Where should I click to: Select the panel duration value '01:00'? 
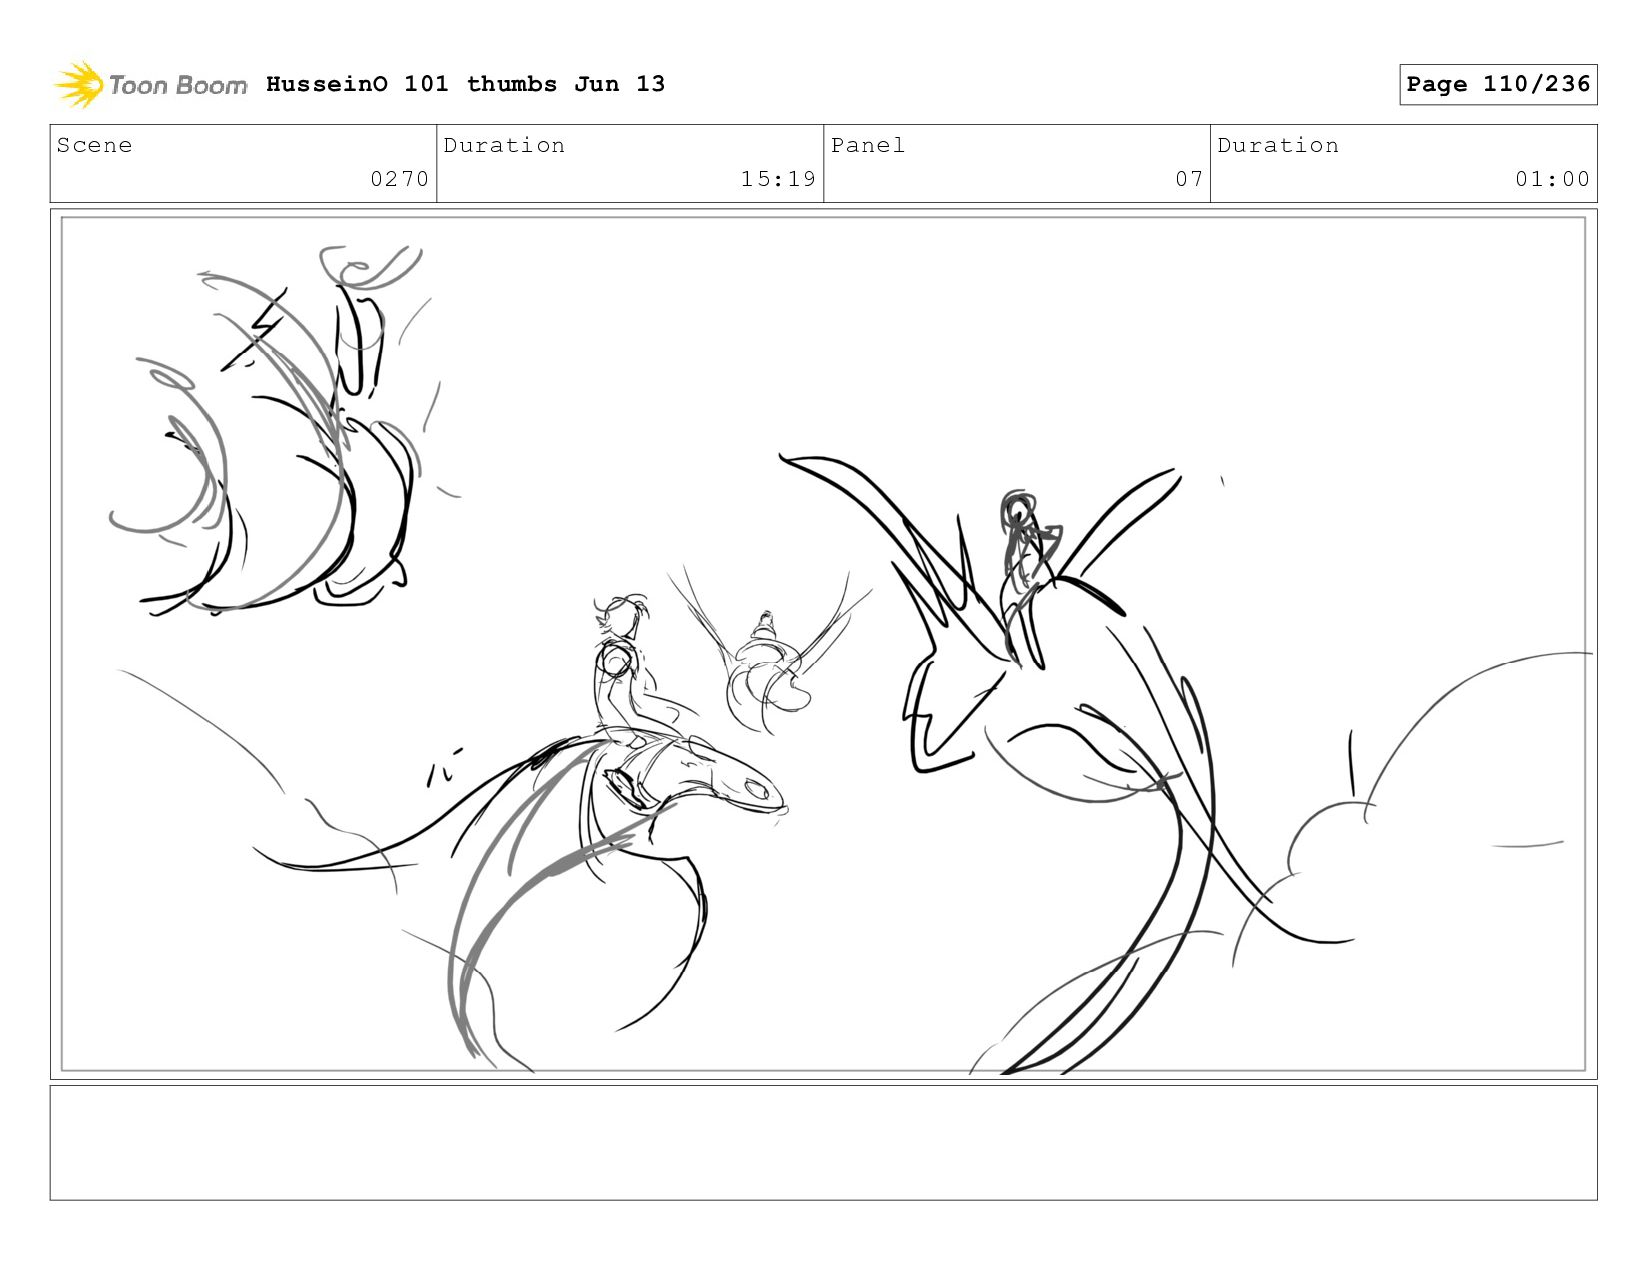pyautogui.click(x=1552, y=179)
